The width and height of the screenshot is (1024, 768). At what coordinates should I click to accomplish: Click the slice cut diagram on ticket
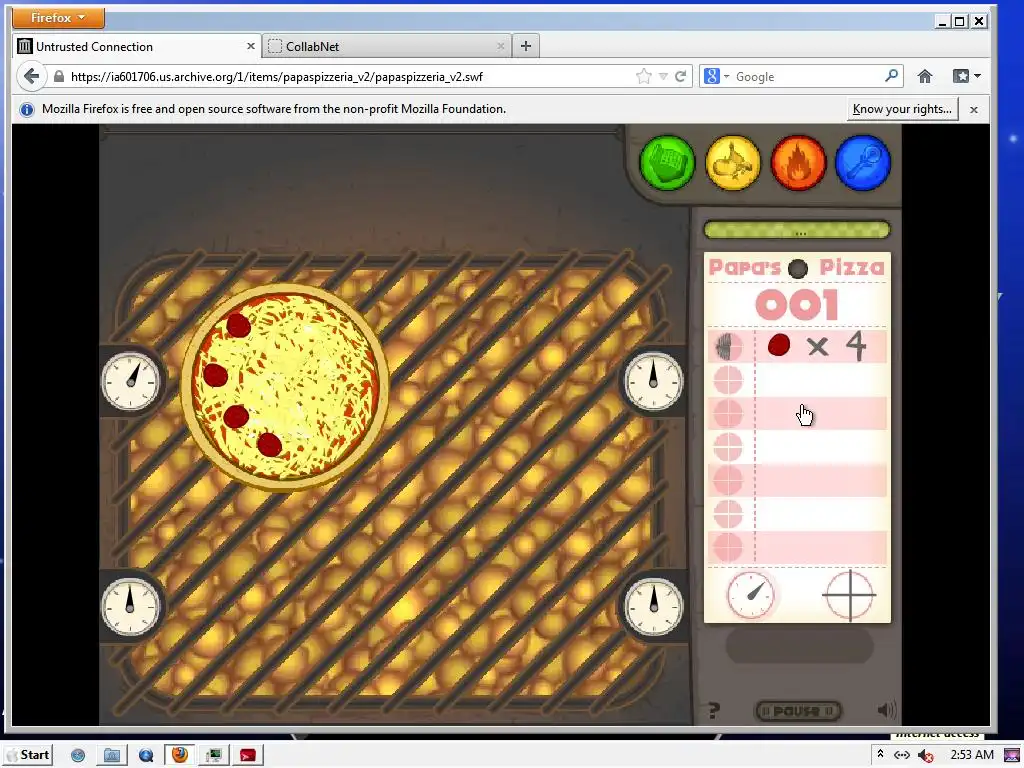tap(849, 595)
